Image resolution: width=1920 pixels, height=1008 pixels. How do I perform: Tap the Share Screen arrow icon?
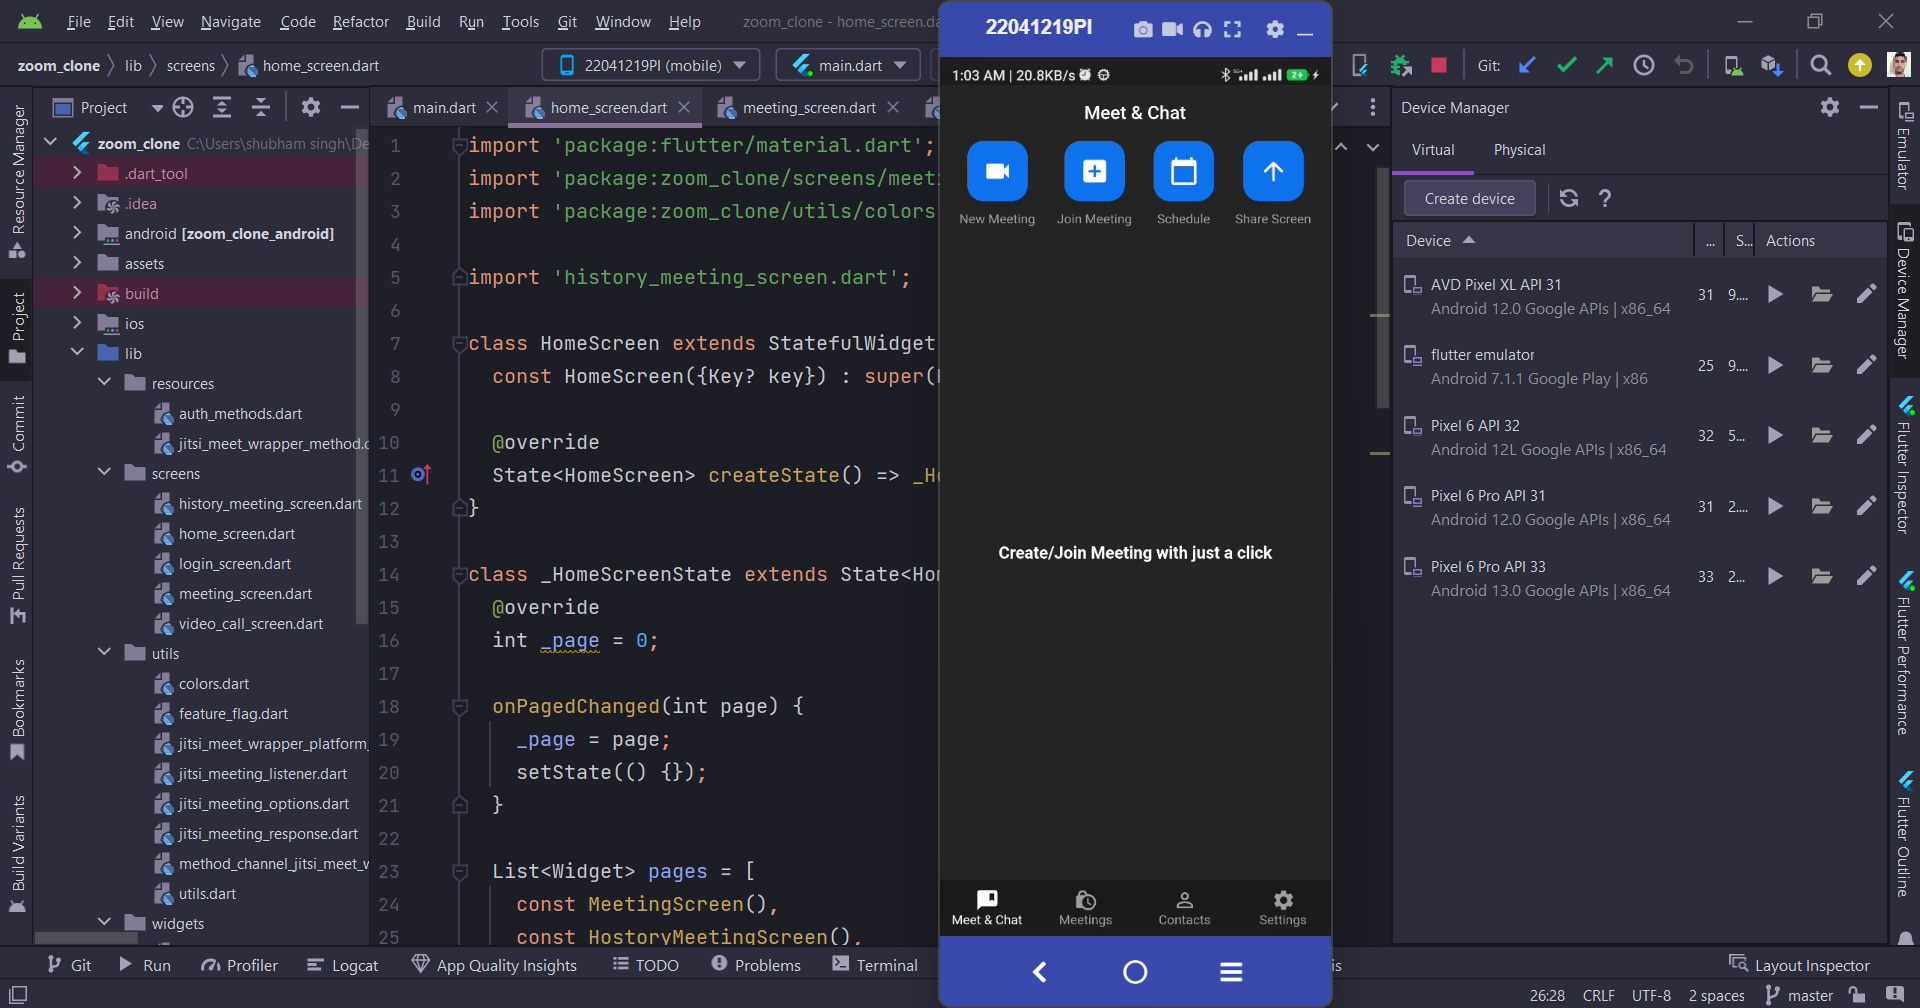(x=1272, y=171)
